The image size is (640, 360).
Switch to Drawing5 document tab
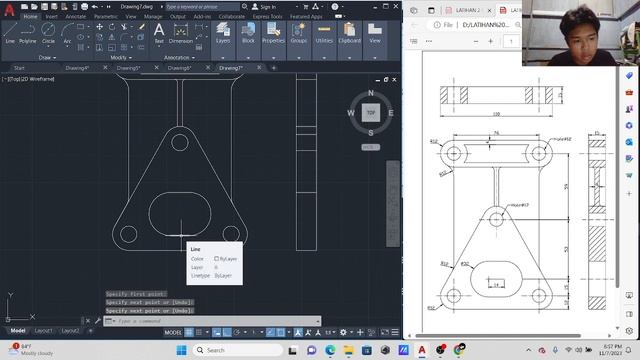tap(129, 68)
